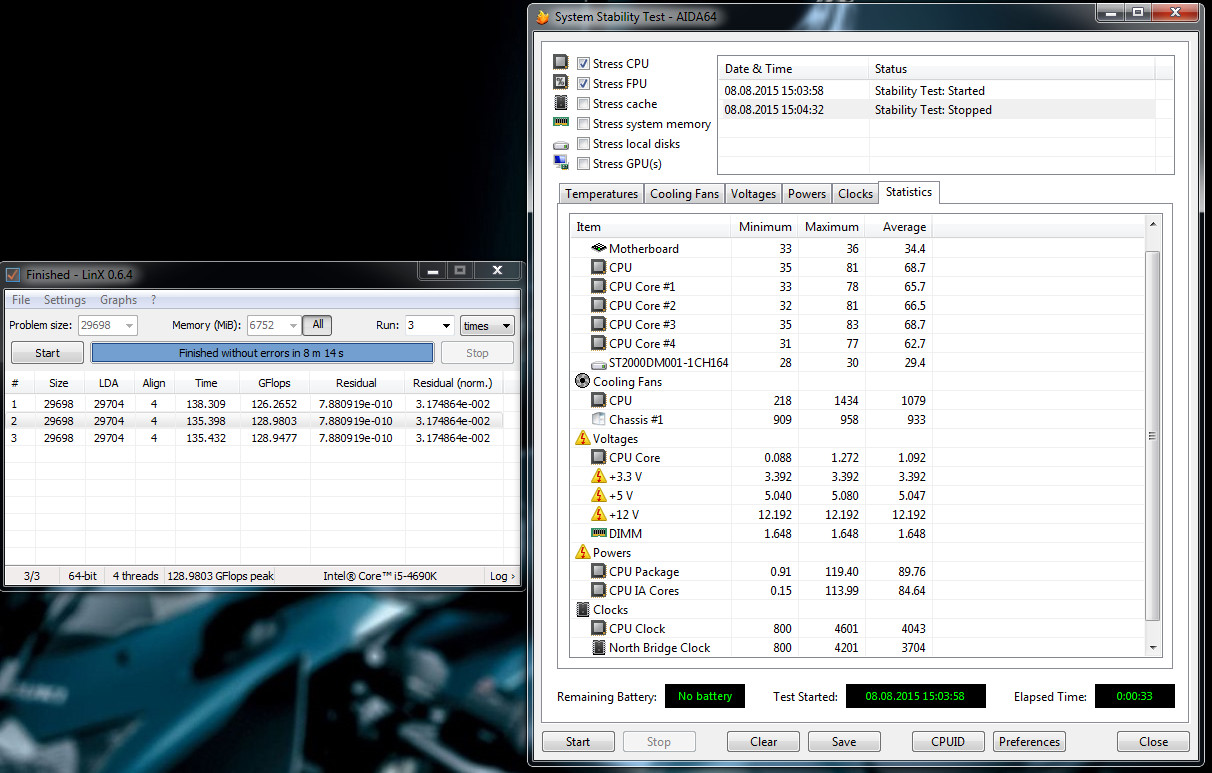Open the ? help menu in LinX
This screenshot has width=1212, height=773.
pyautogui.click(x=153, y=300)
